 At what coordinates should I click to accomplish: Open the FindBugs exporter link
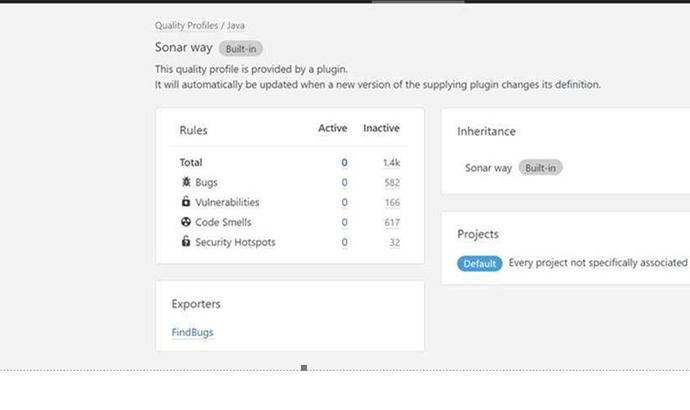click(x=192, y=332)
